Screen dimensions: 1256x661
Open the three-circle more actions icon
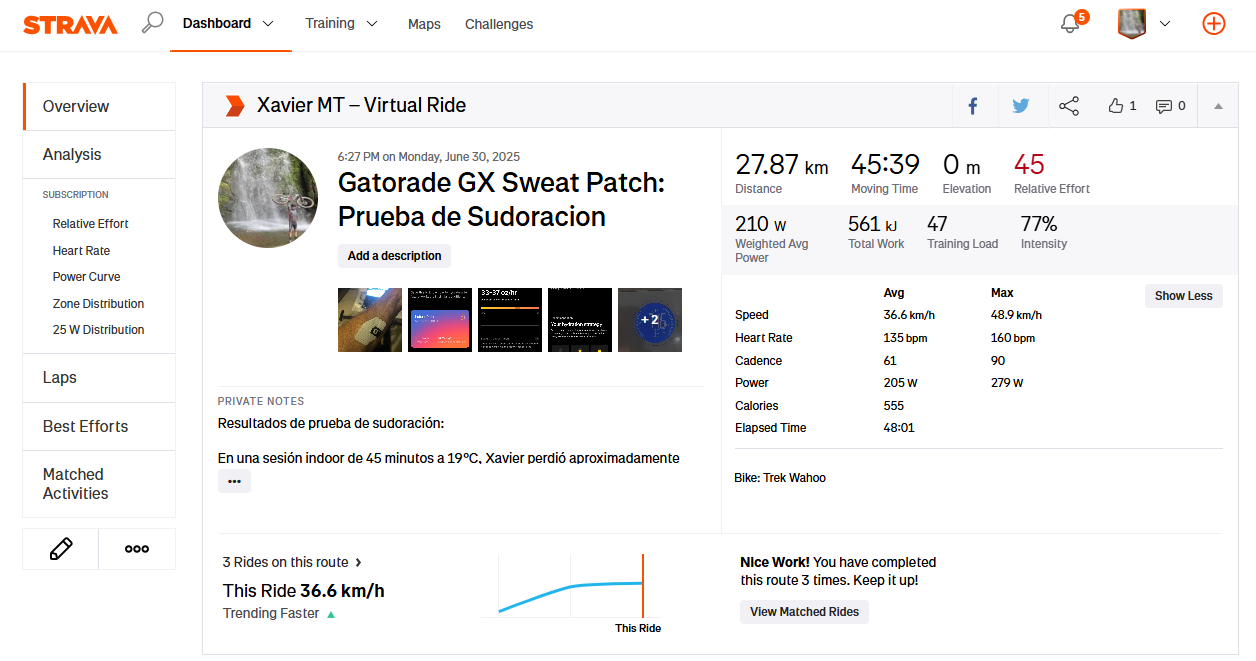[137, 549]
